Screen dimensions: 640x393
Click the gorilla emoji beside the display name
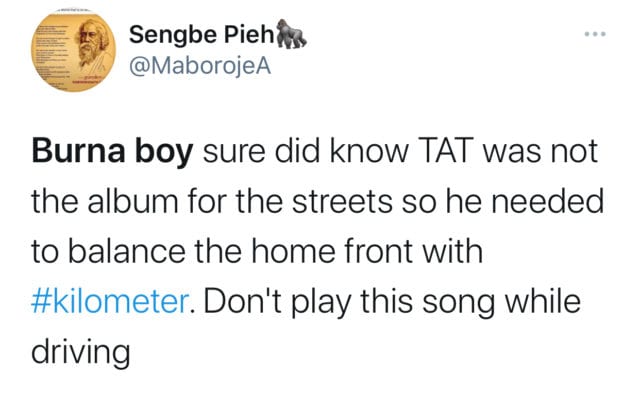(291, 34)
